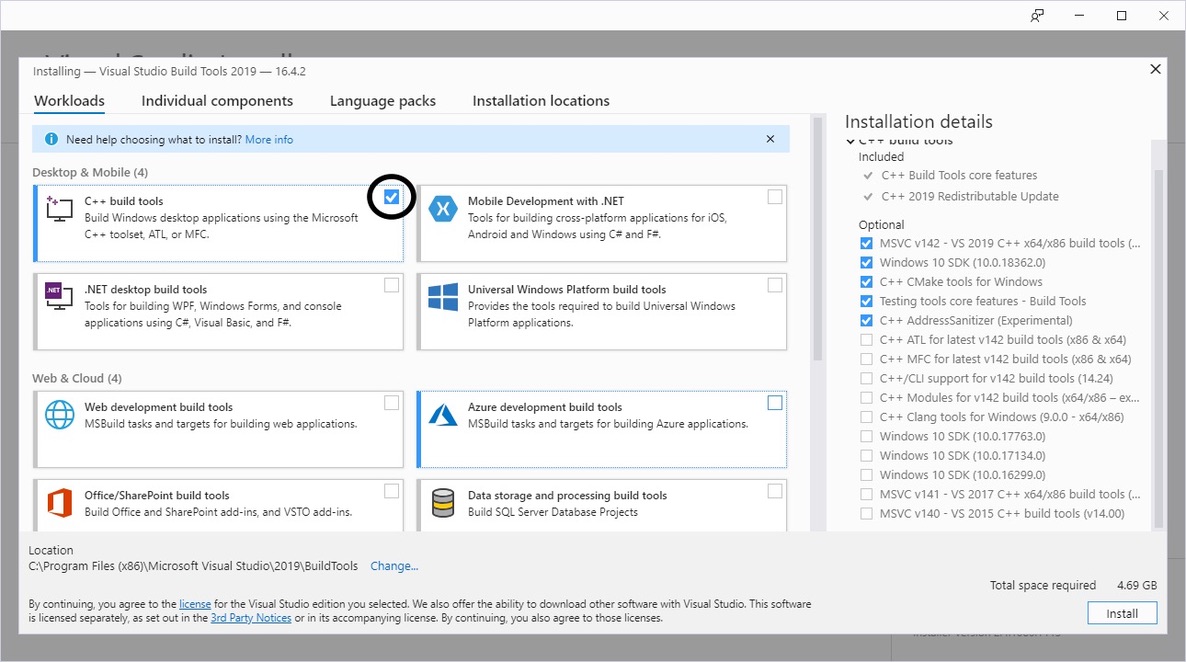The height and width of the screenshot is (662, 1186).
Task: Check Windows 10 SDK (10.0.17134.0)
Action: 866,455
